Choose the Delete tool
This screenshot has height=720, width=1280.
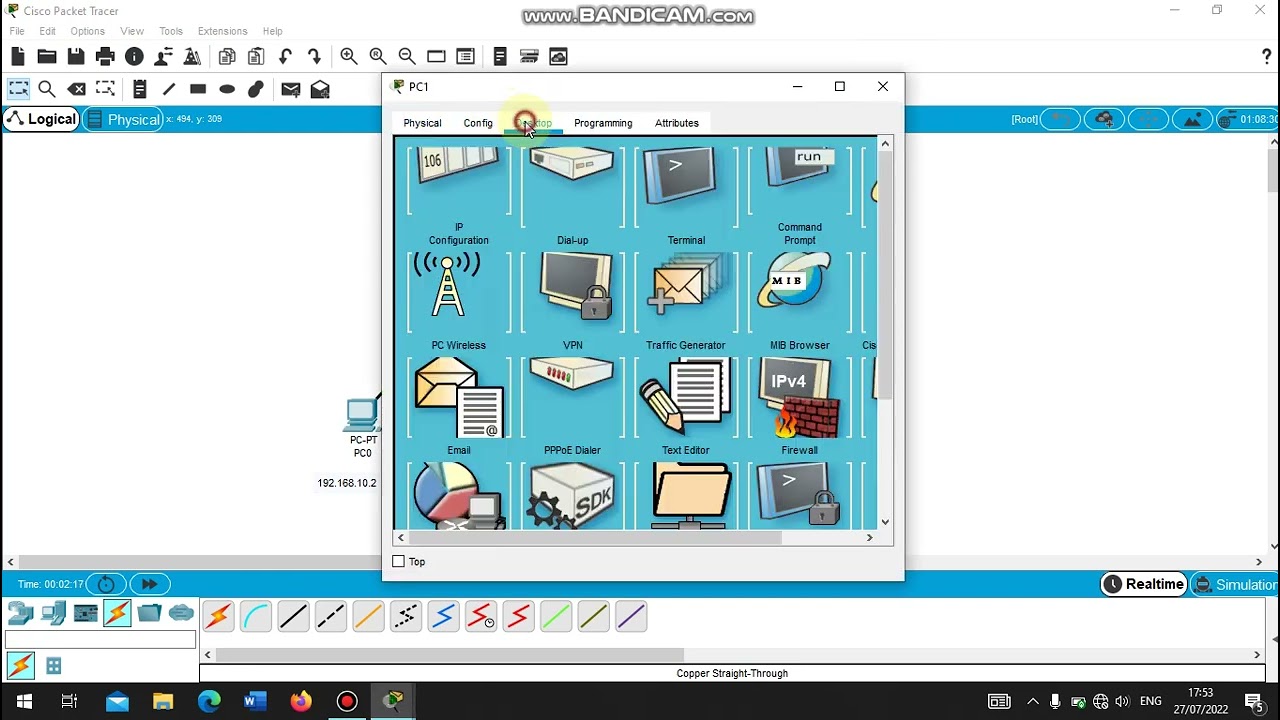coord(76,89)
